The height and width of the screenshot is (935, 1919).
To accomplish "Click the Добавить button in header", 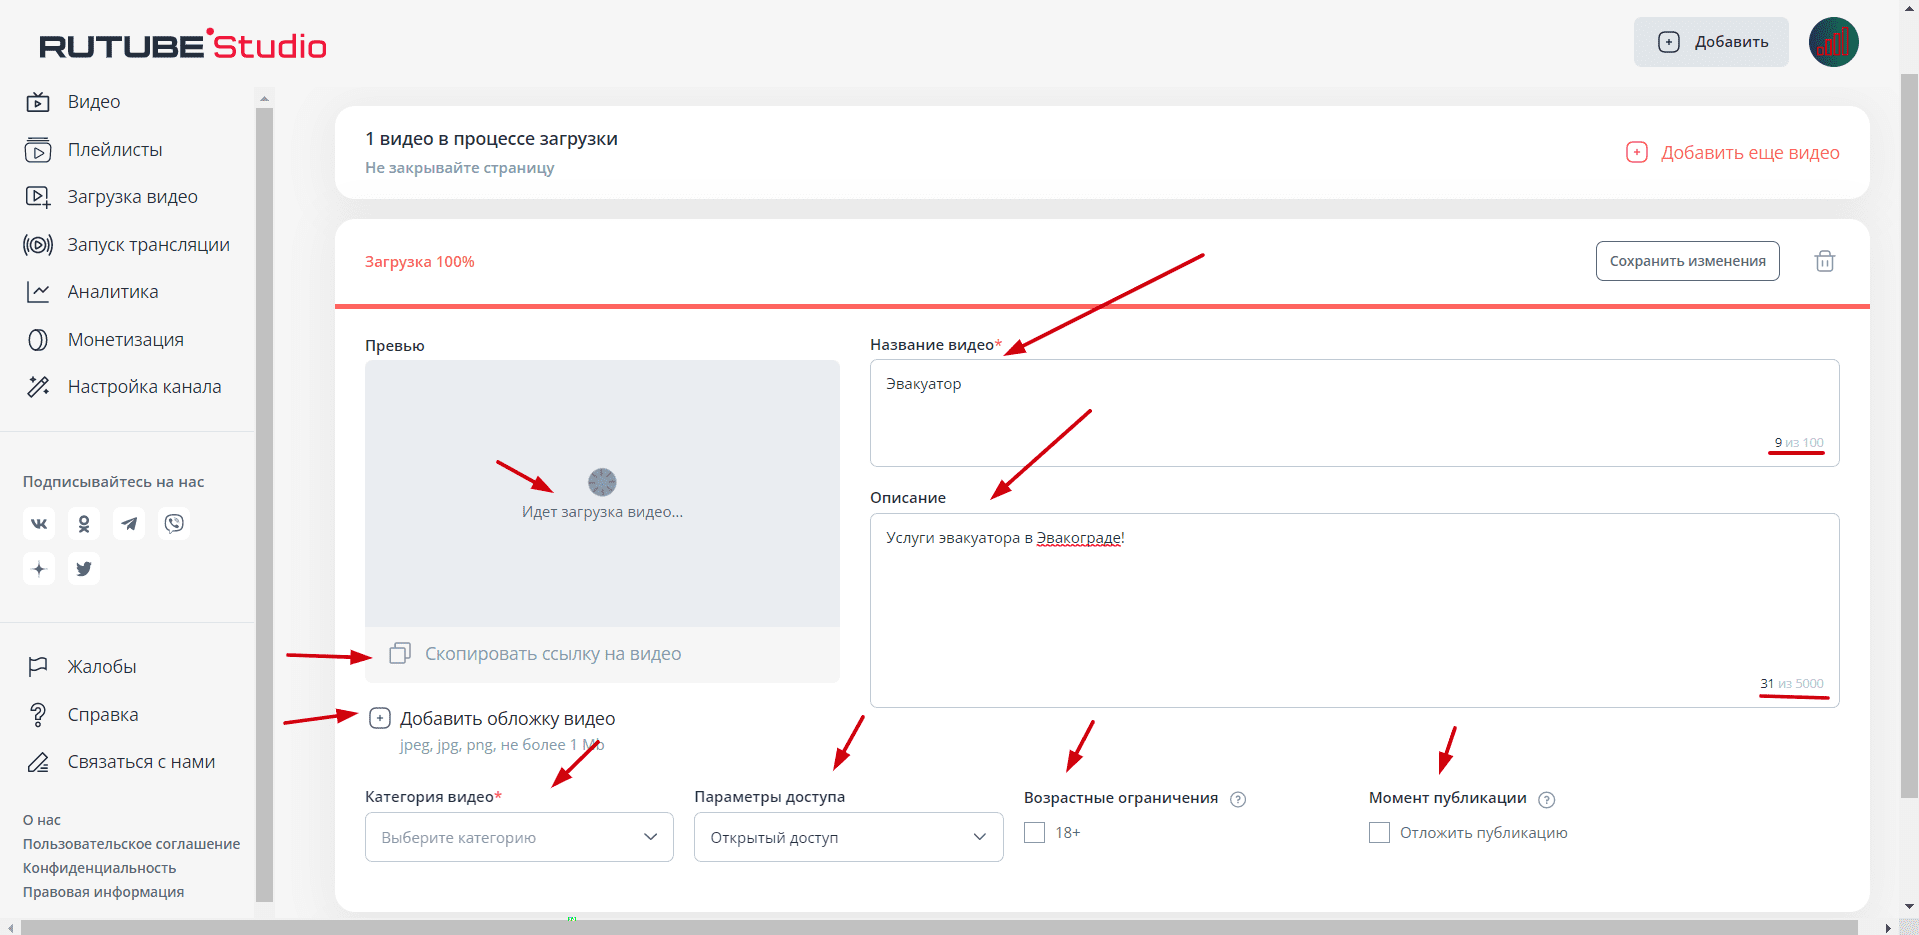I will point(1711,42).
